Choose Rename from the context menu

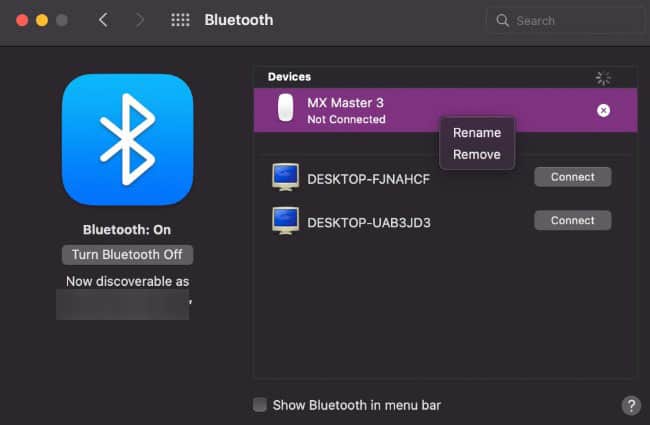tap(477, 133)
